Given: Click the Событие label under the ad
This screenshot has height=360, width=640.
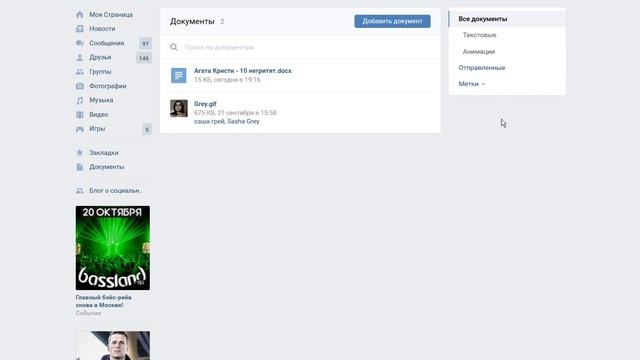Looking at the screenshot, I should click(88, 313).
